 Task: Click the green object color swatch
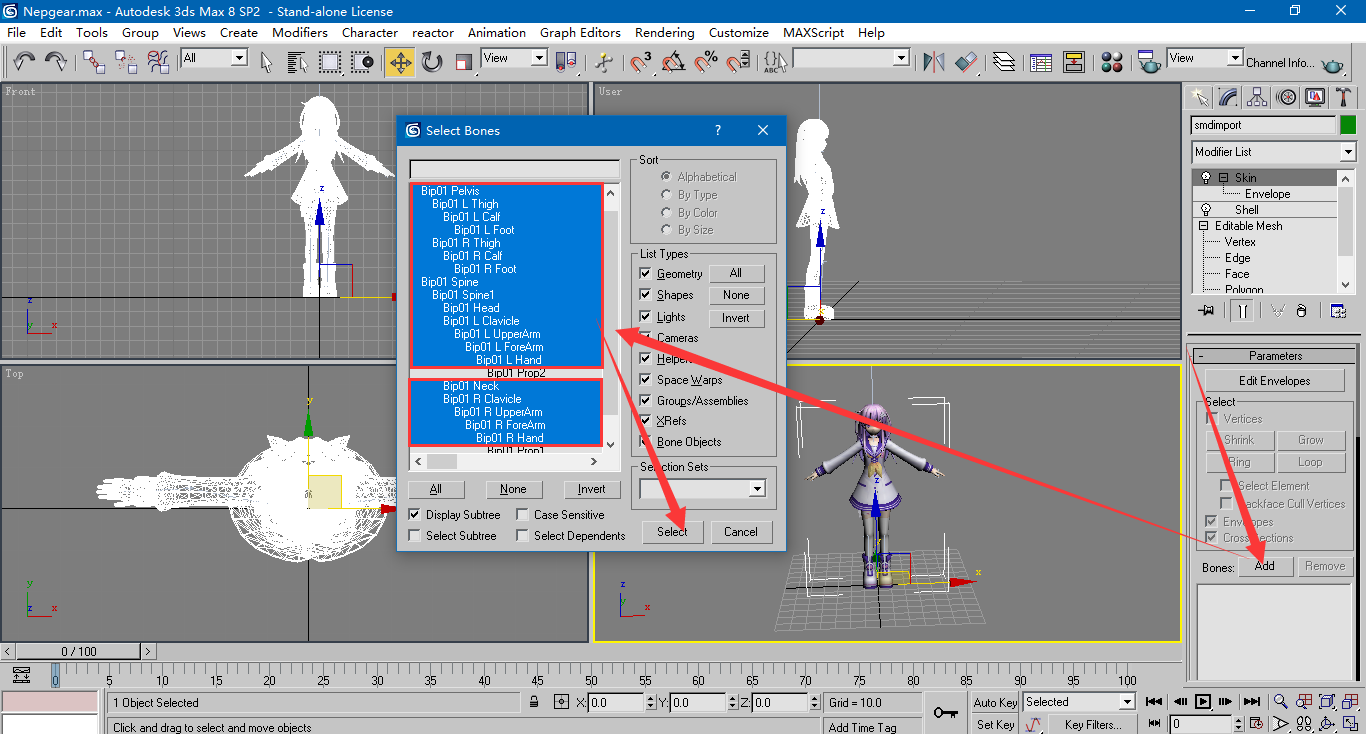tap(1348, 125)
